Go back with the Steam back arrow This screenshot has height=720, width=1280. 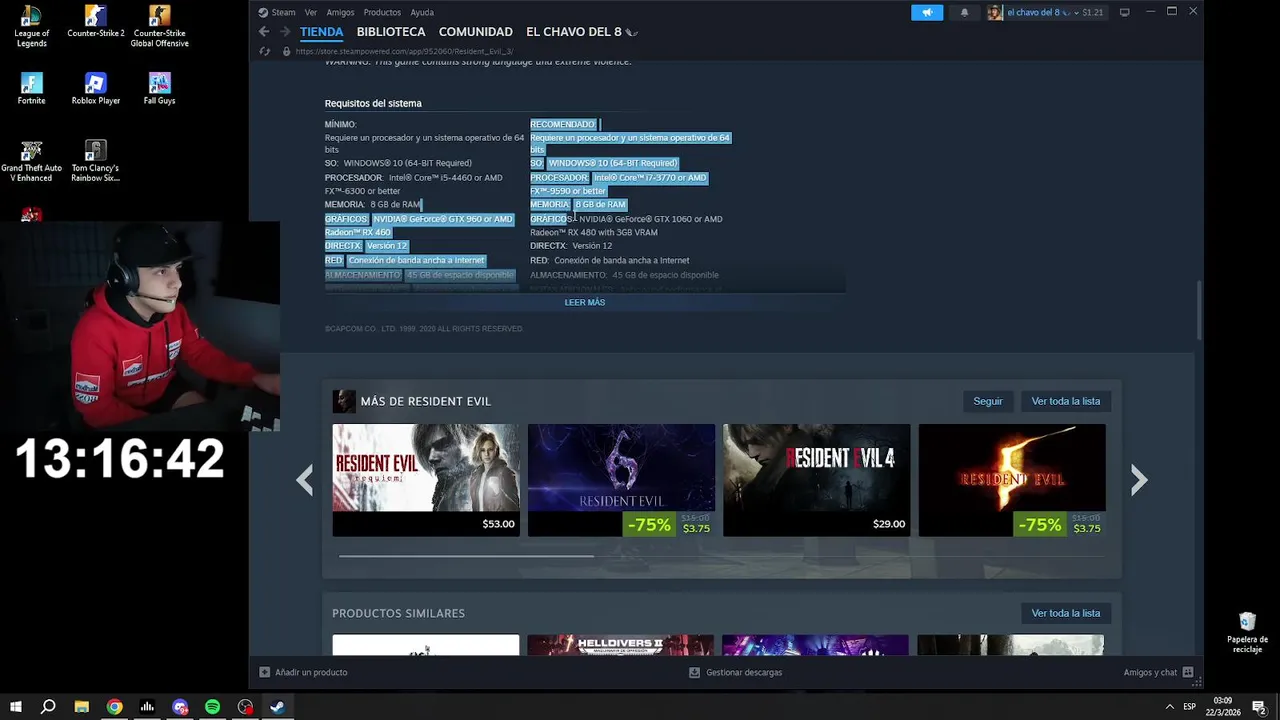coord(264,32)
